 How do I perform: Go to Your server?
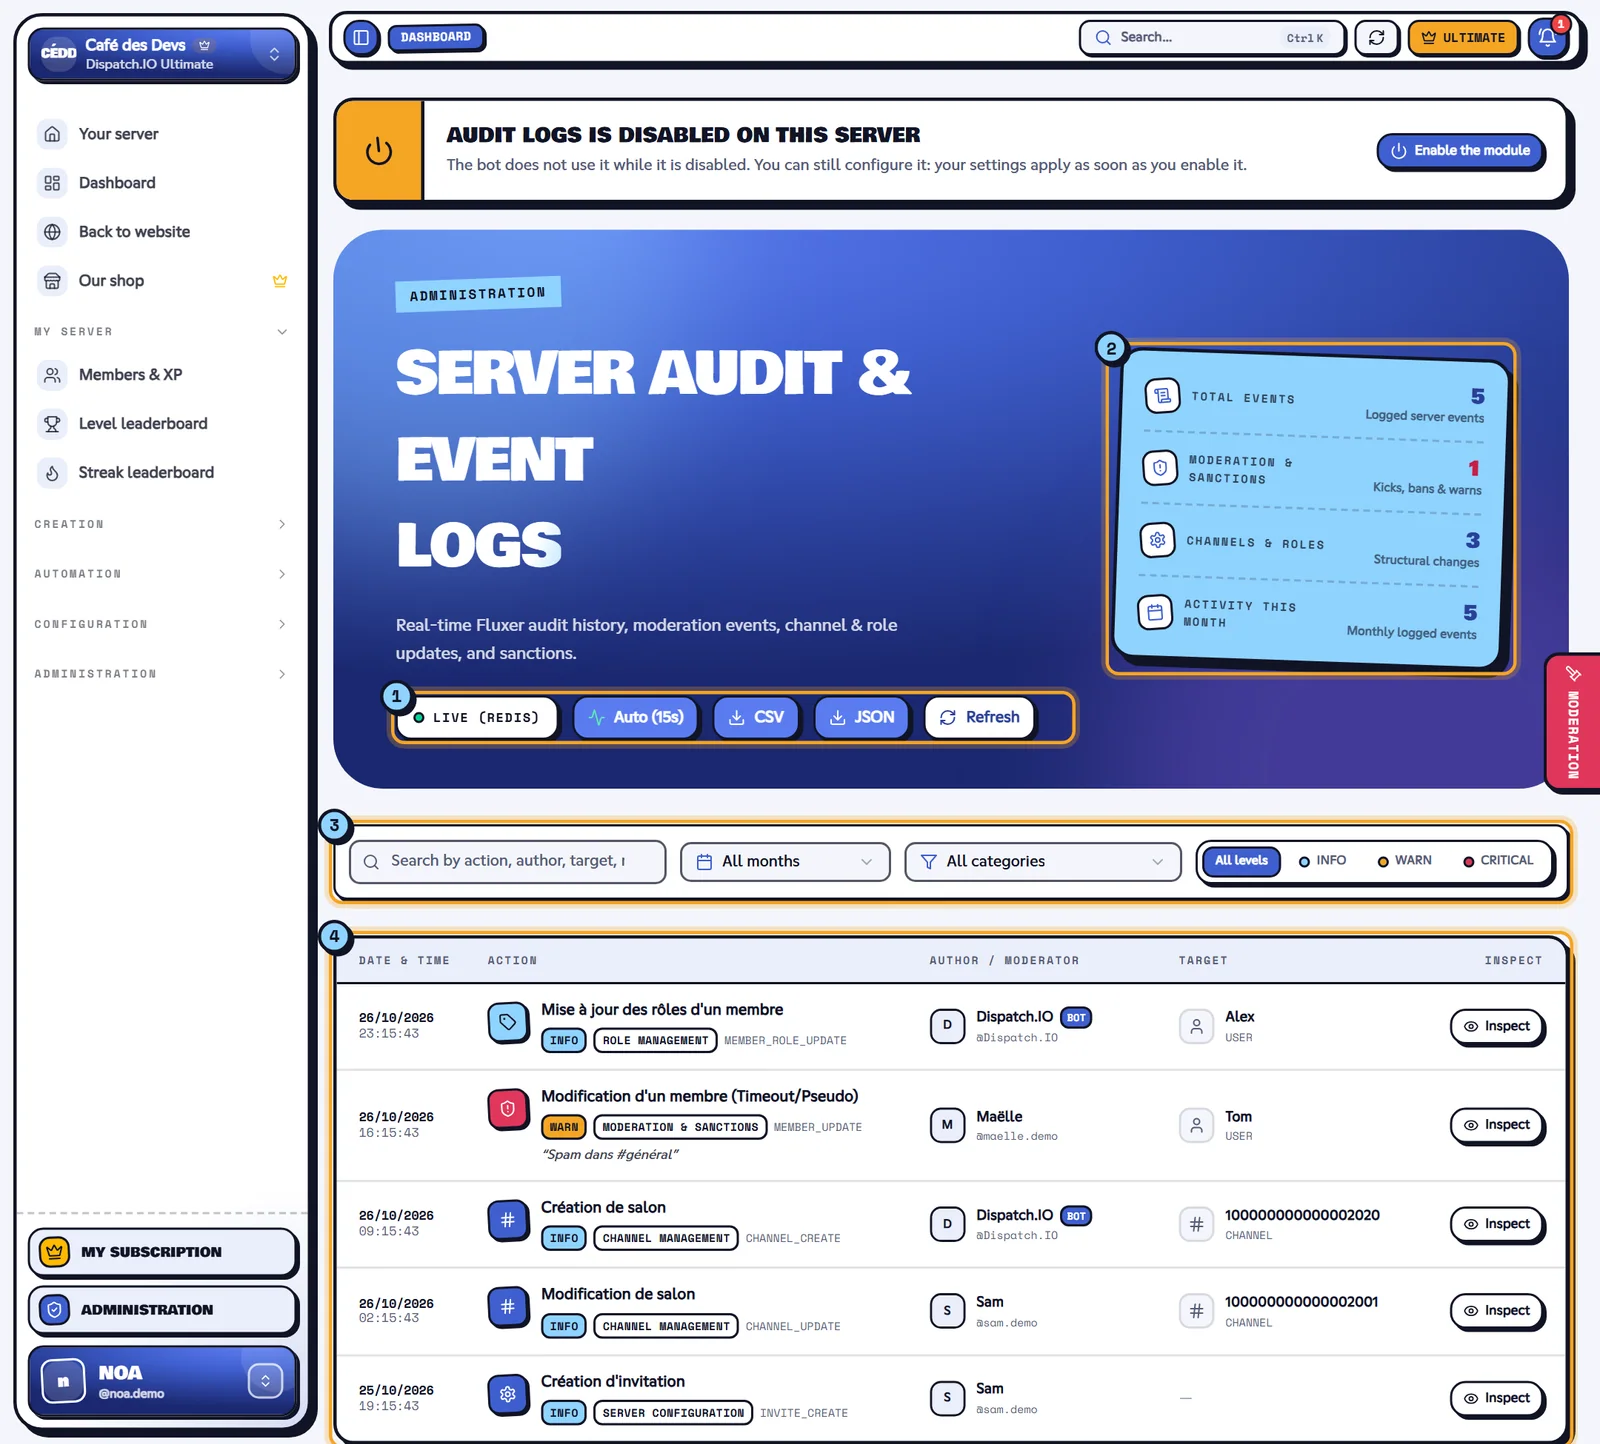click(161, 134)
